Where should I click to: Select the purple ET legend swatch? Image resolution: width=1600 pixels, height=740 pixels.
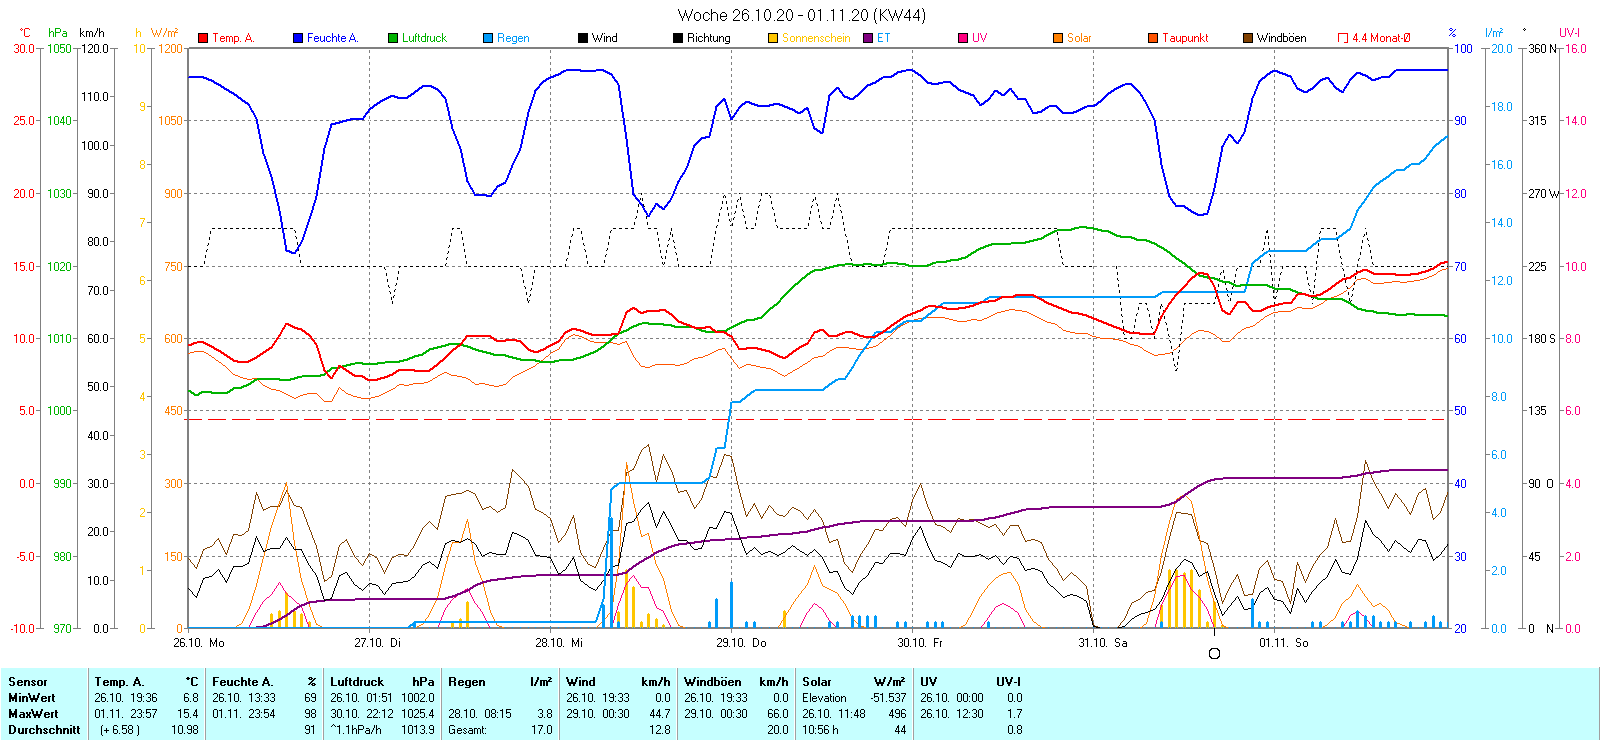(868, 38)
